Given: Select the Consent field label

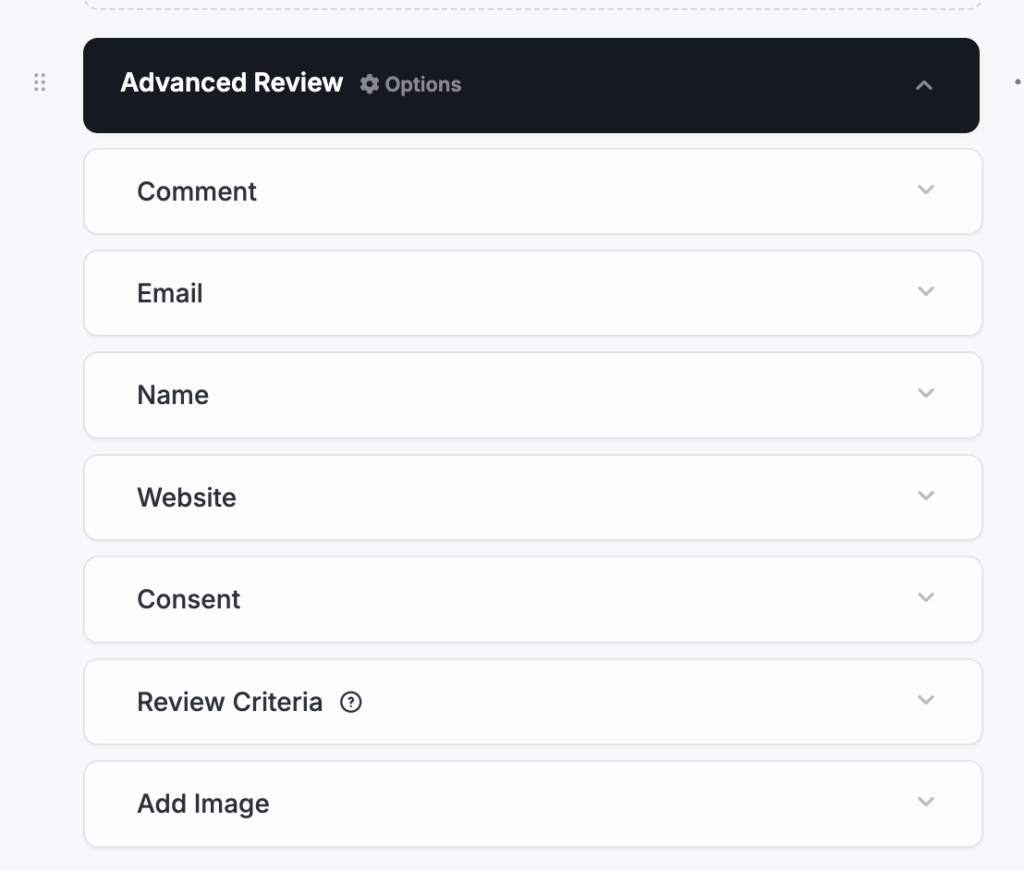Looking at the screenshot, I should (189, 600).
